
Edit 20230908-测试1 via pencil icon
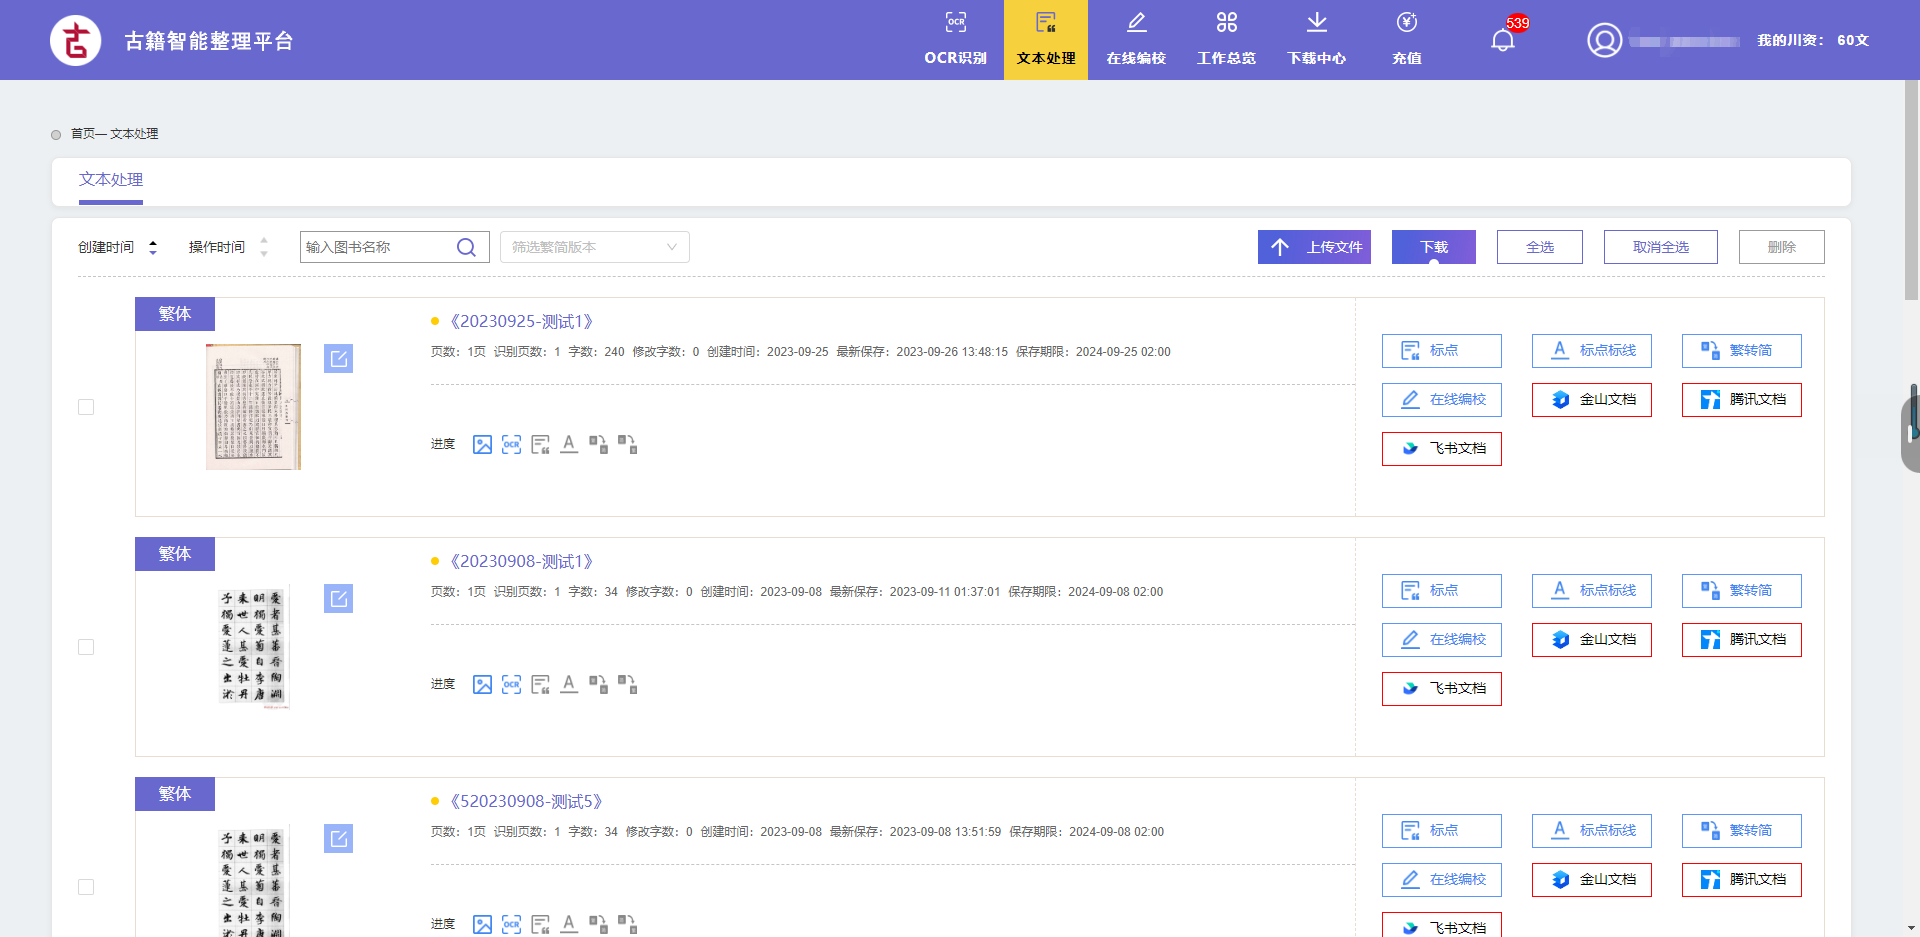click(x=338, y=598)
